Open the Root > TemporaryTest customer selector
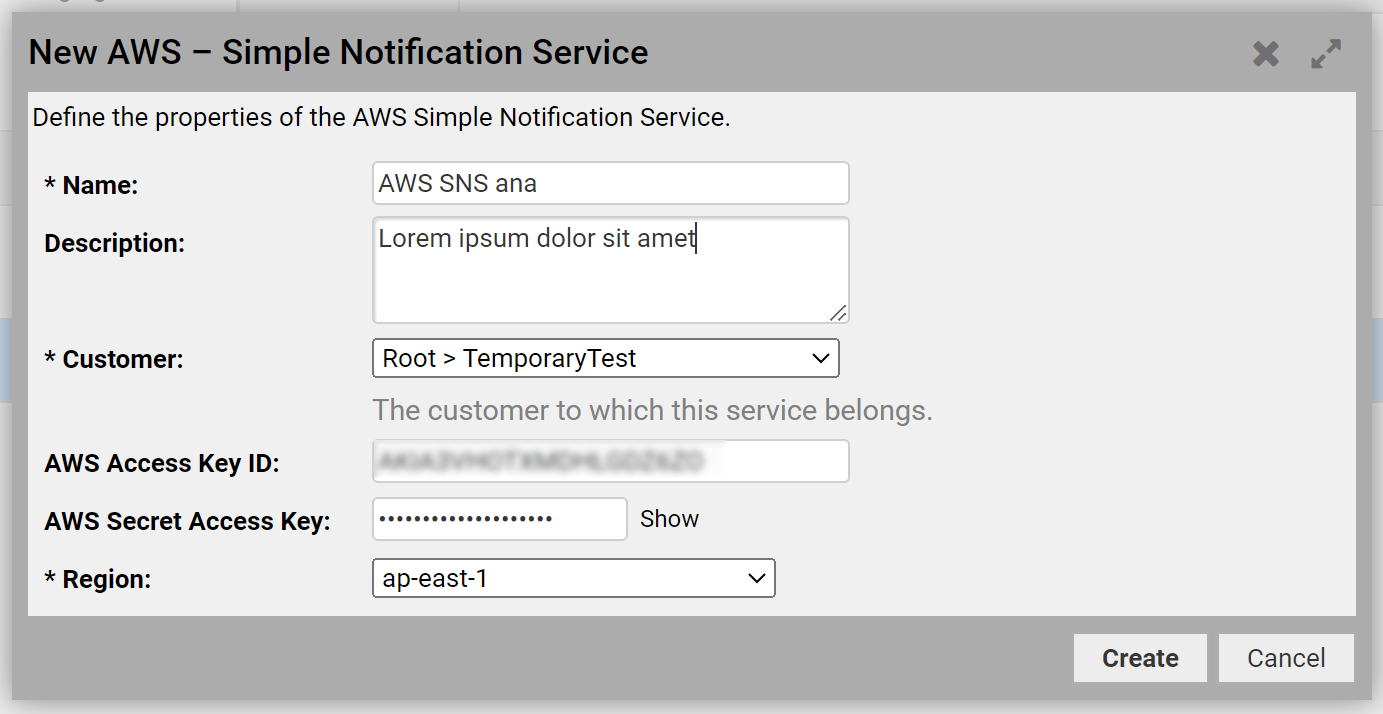This screenshot has height=714, width=1383. click(605, 358)
